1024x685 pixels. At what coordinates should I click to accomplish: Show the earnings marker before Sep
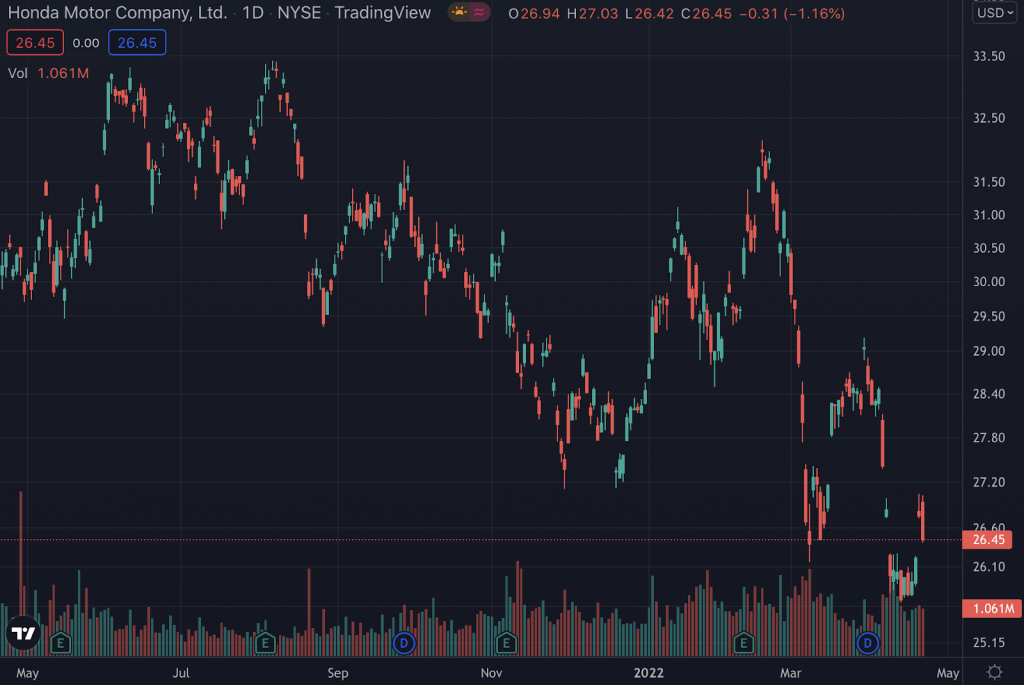coord(265,643)
